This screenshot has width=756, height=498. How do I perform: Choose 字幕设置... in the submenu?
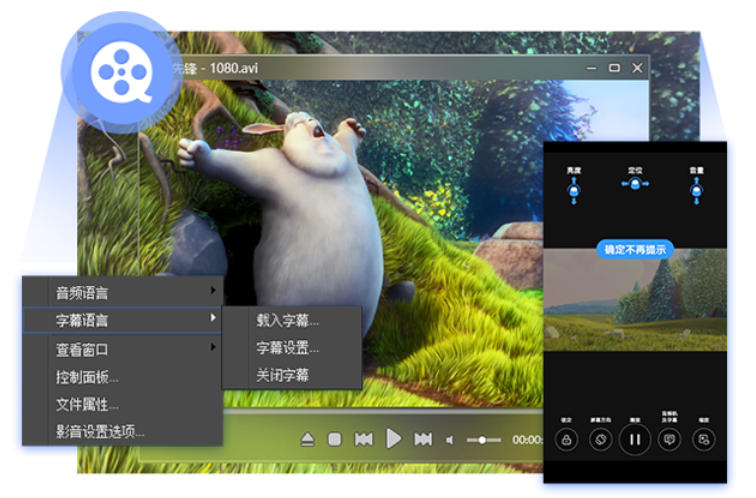[287, 348]
